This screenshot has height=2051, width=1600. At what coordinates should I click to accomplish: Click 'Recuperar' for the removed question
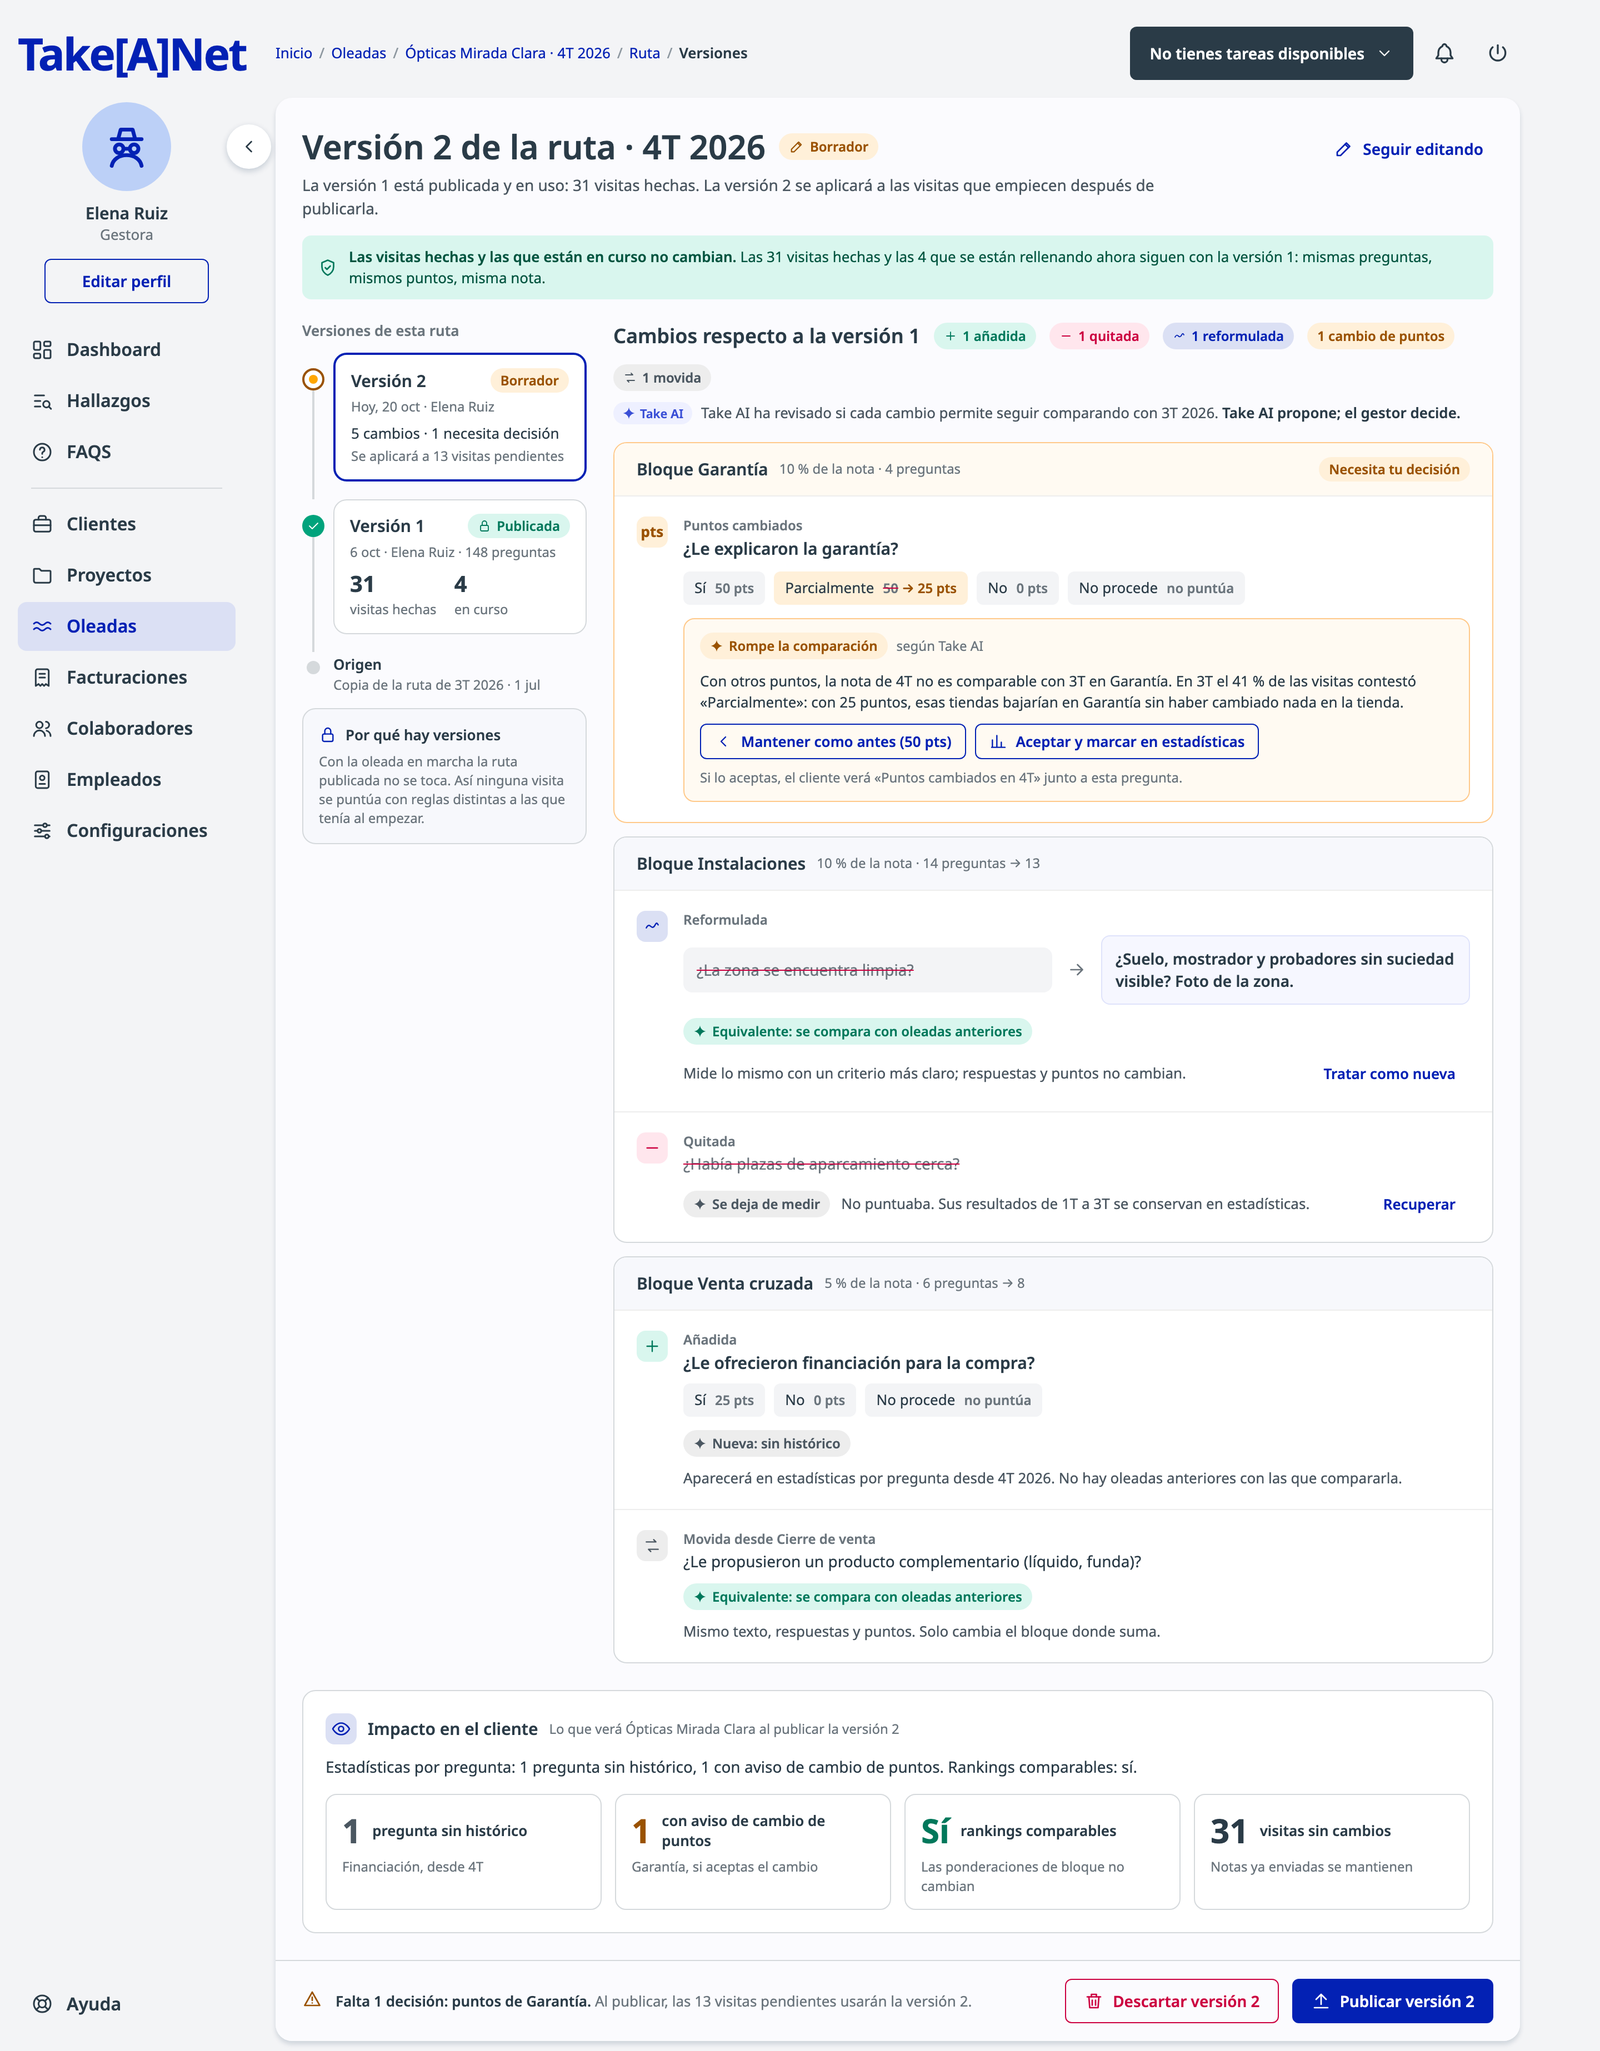[x=1419, y=1205]
